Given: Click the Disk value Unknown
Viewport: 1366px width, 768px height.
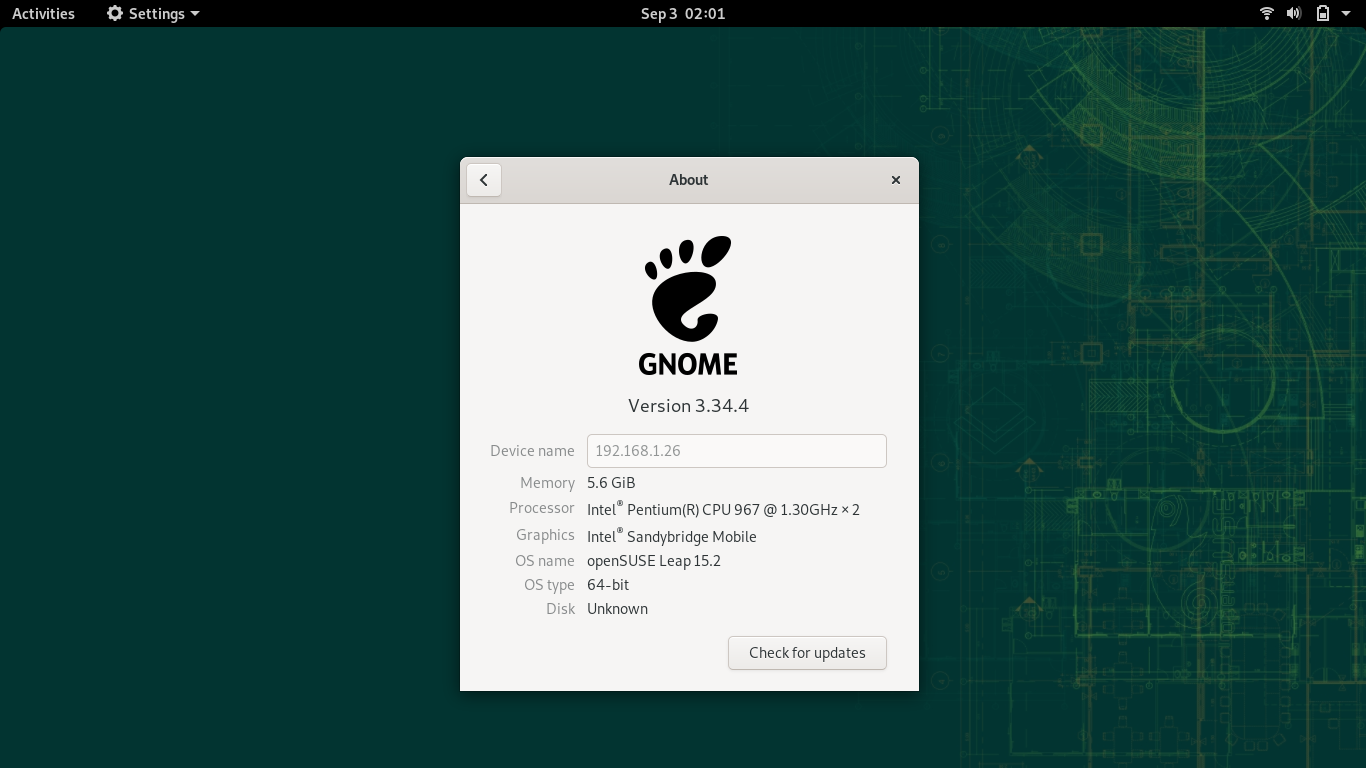Looking at the screenshot, I should [x=617, y=609].
